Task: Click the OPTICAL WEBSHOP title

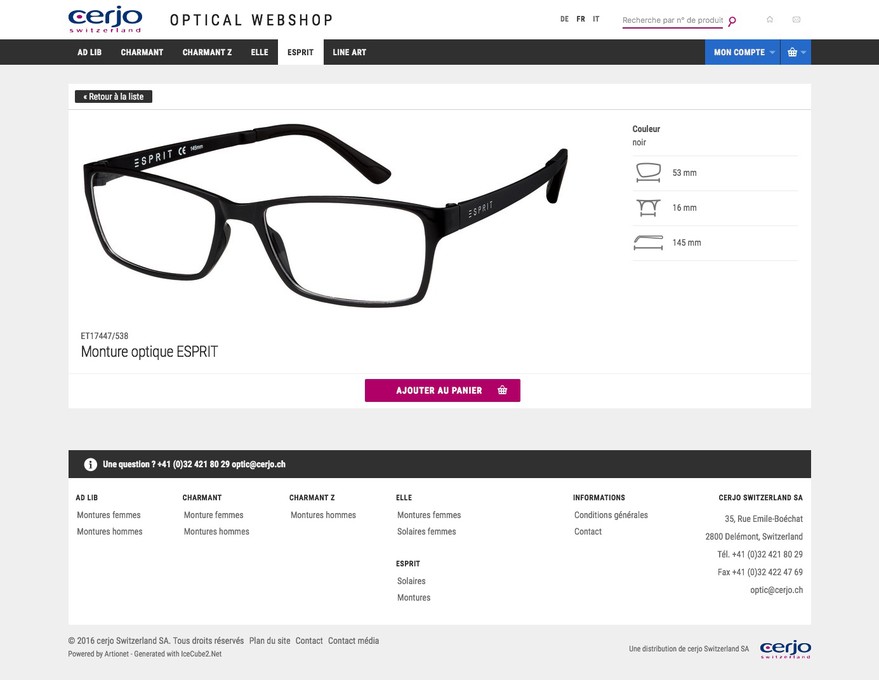Action: click(x=251, y=20)
